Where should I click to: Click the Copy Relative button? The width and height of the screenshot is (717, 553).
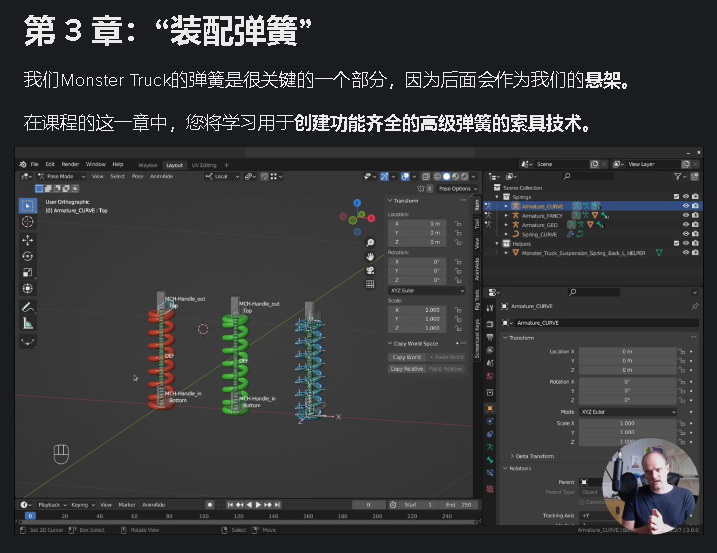click(x=407, y=369)
